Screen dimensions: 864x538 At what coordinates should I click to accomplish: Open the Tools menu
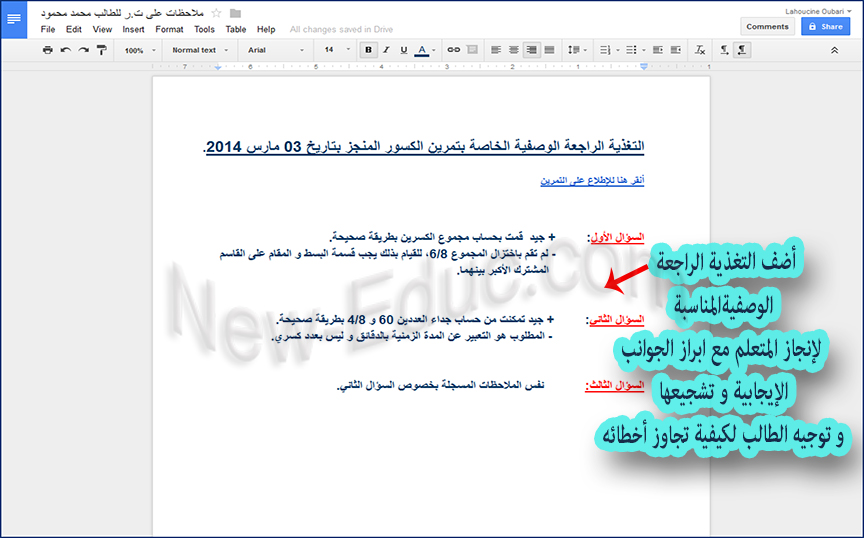pyautogui.click(x=204, y=30)
